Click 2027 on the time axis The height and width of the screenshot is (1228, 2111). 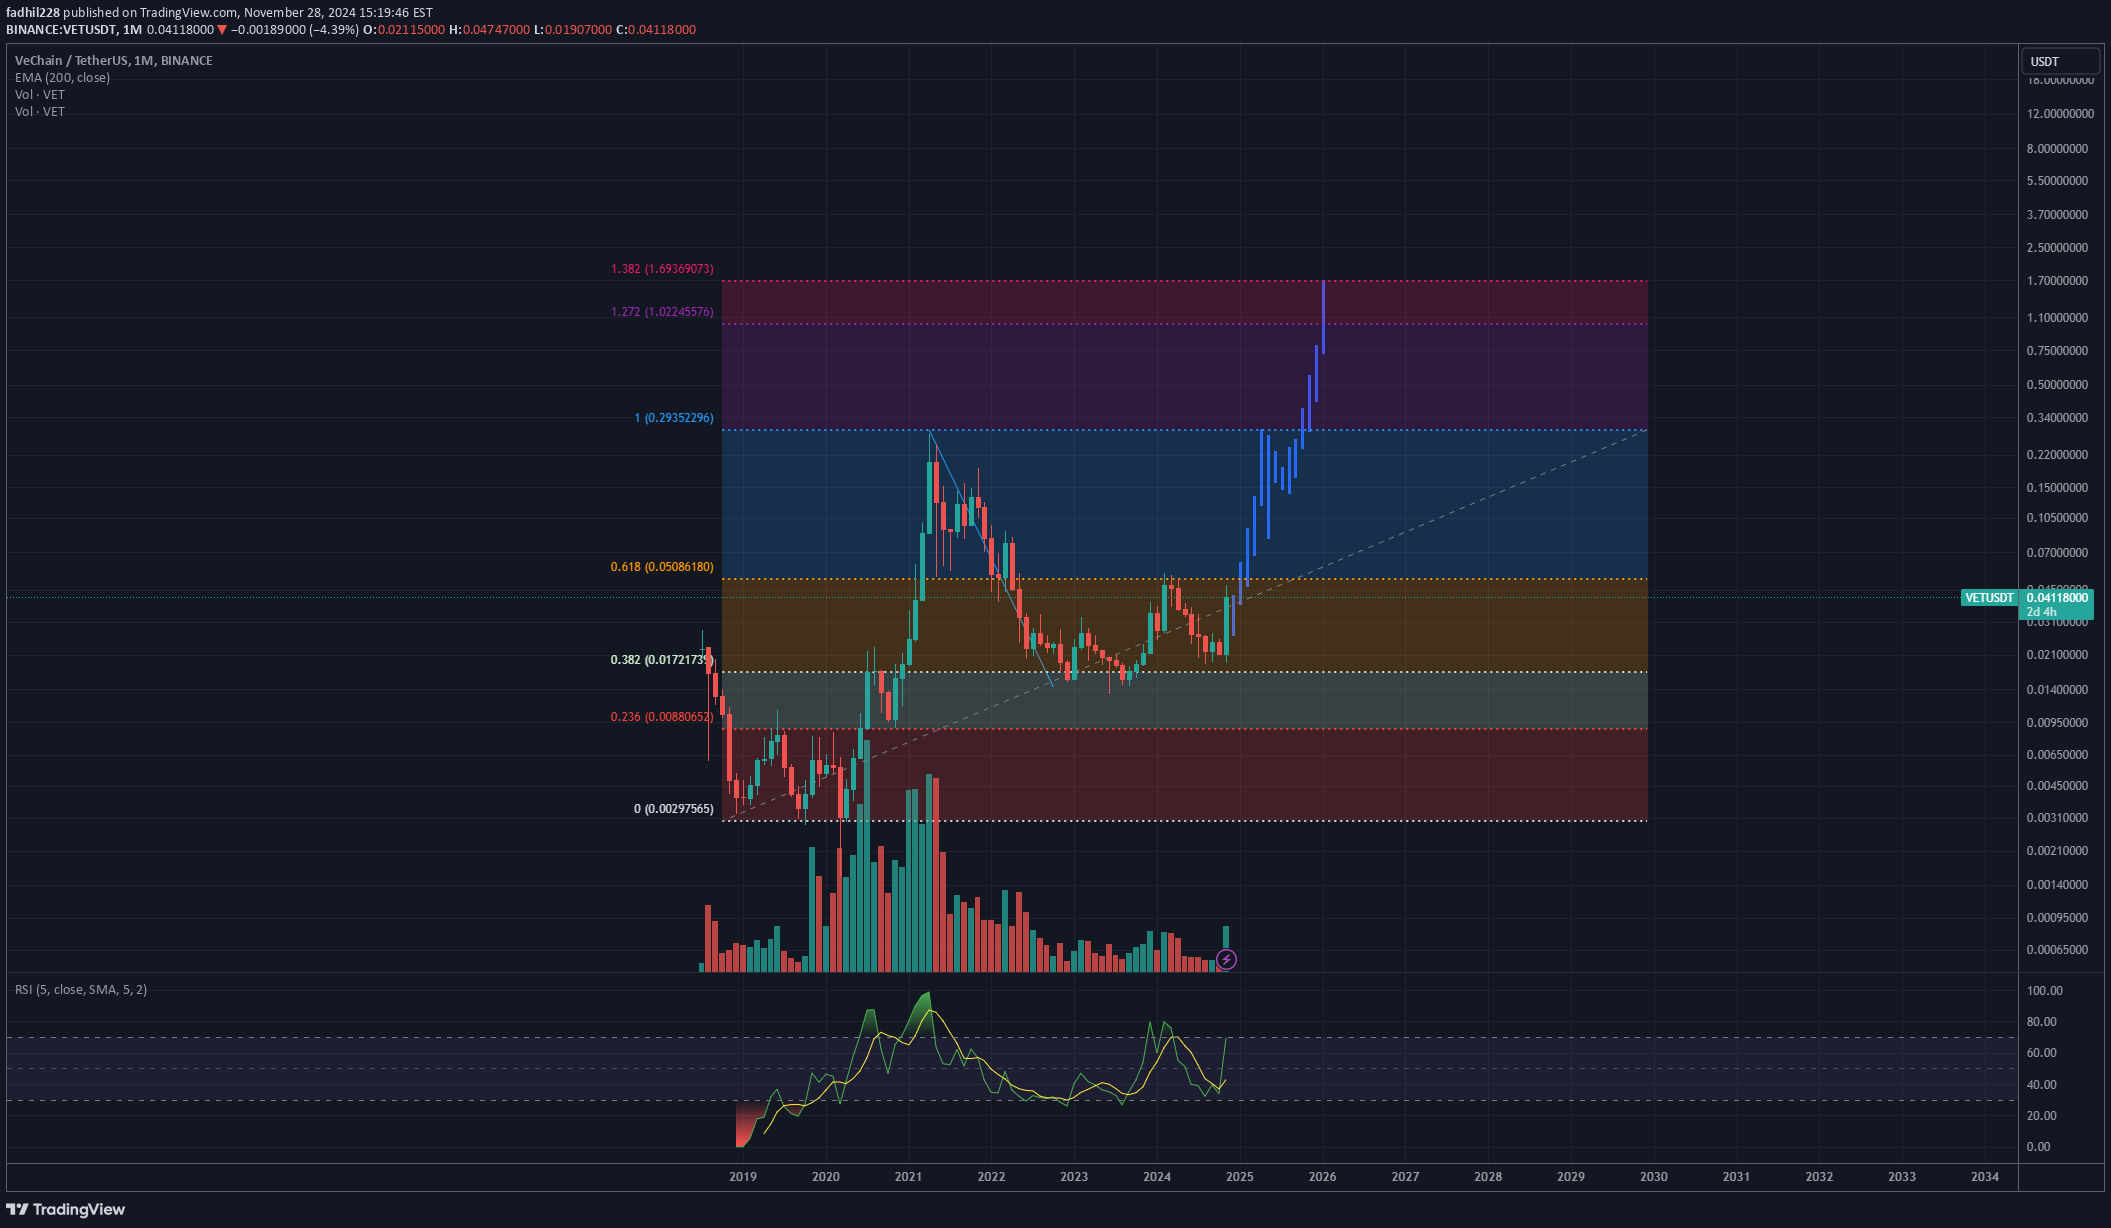coord(1405,1177)
